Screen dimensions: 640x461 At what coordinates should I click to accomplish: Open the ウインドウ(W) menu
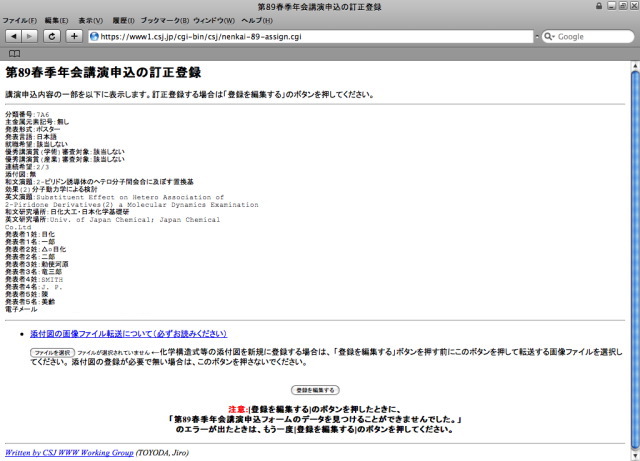pos(214,20)
